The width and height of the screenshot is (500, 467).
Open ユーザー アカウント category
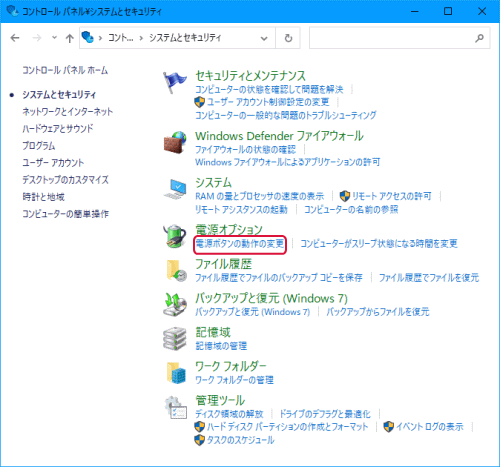(53, 163)
